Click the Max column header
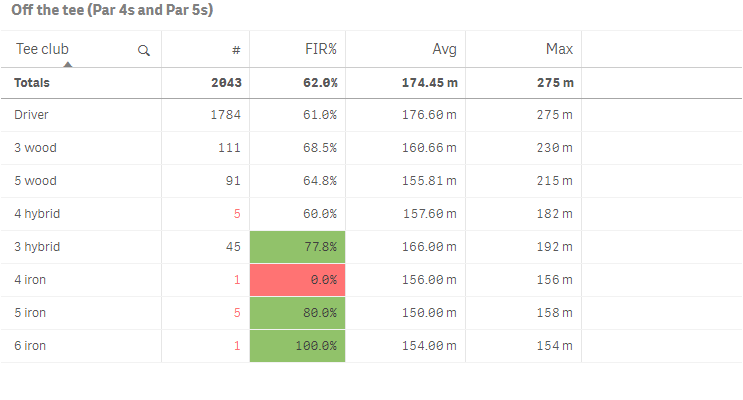The width and height of the screenshot is (743, 400). [x=559, y=49]
